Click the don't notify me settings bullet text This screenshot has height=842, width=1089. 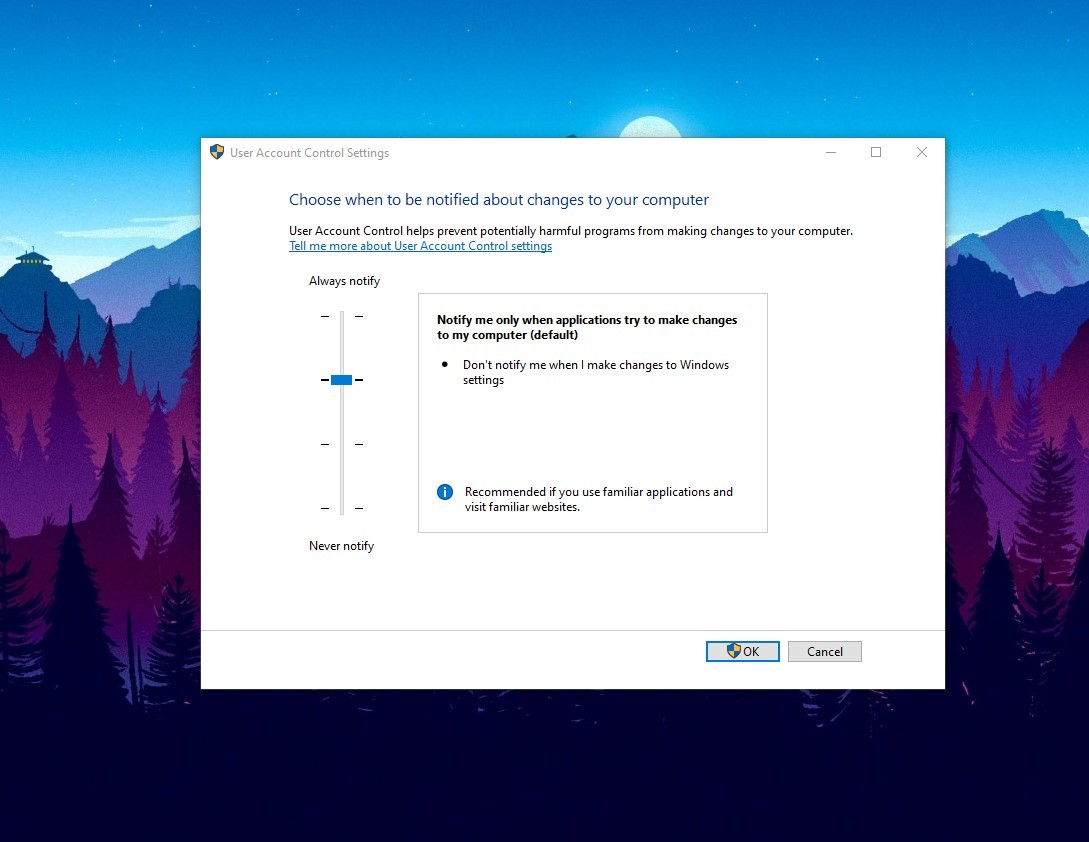point(595,372)
